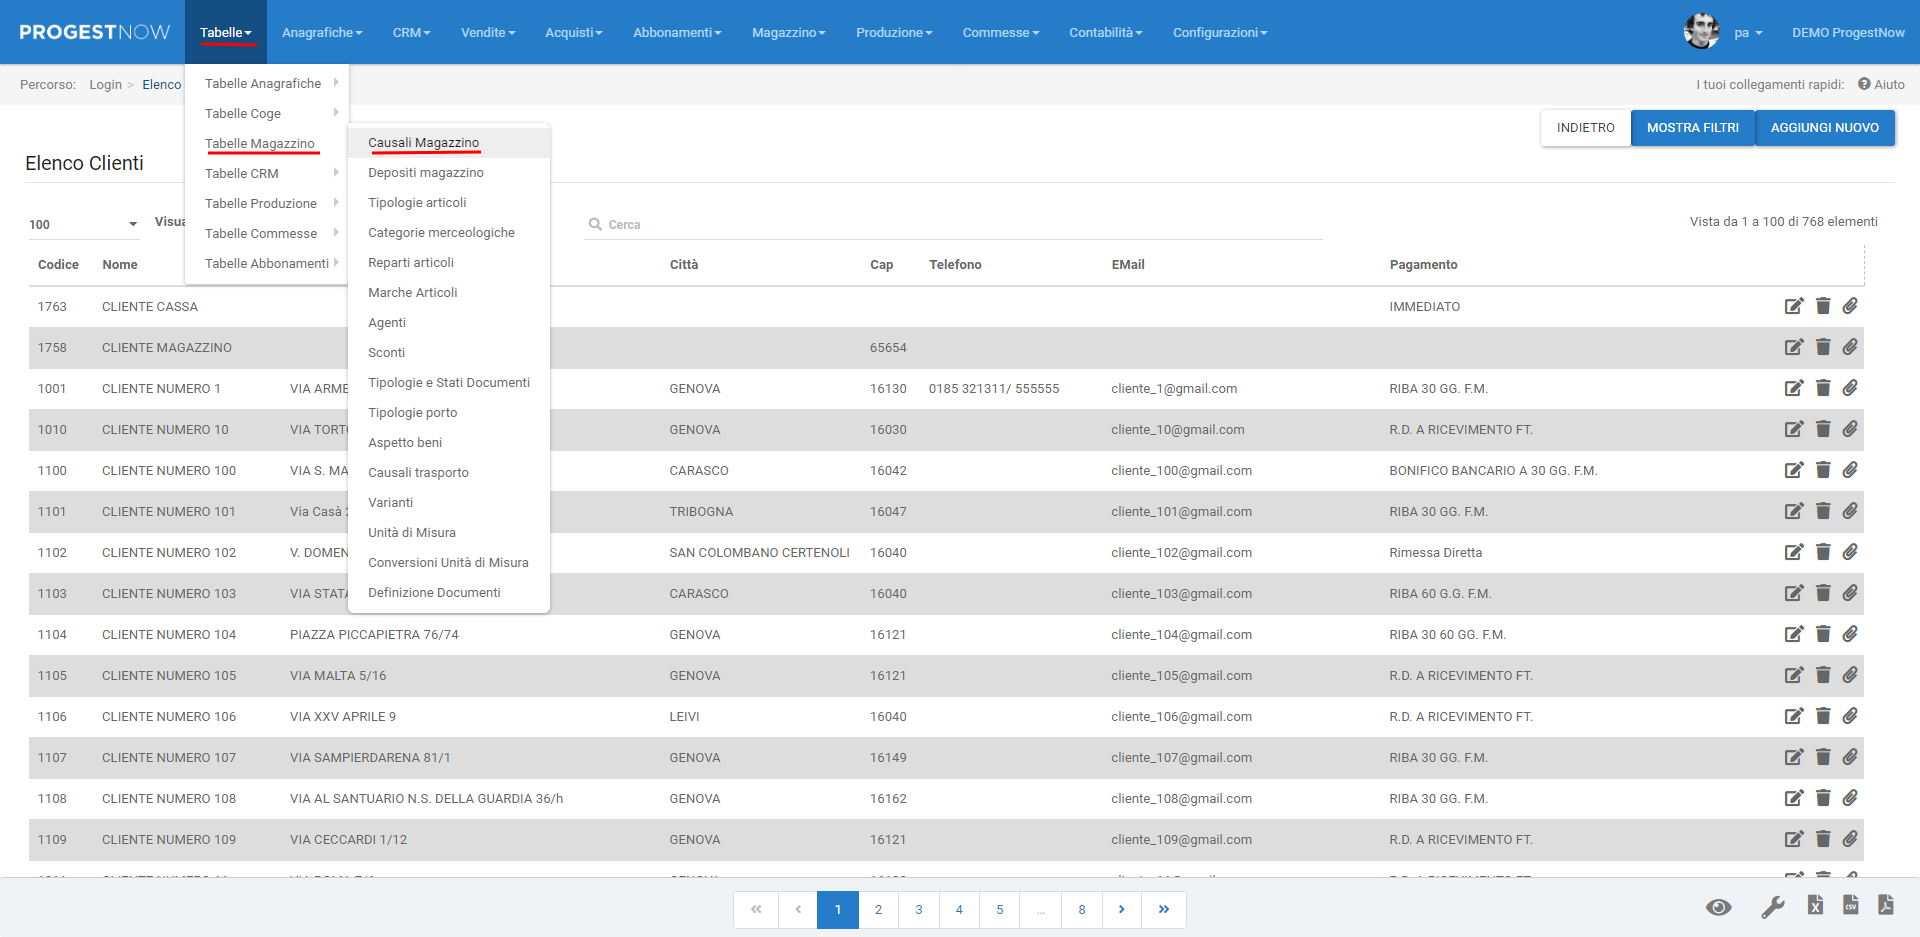This screenshot has width=1920, height=937.
Task: Export the client list to PDF
Action: point(1885,906)
